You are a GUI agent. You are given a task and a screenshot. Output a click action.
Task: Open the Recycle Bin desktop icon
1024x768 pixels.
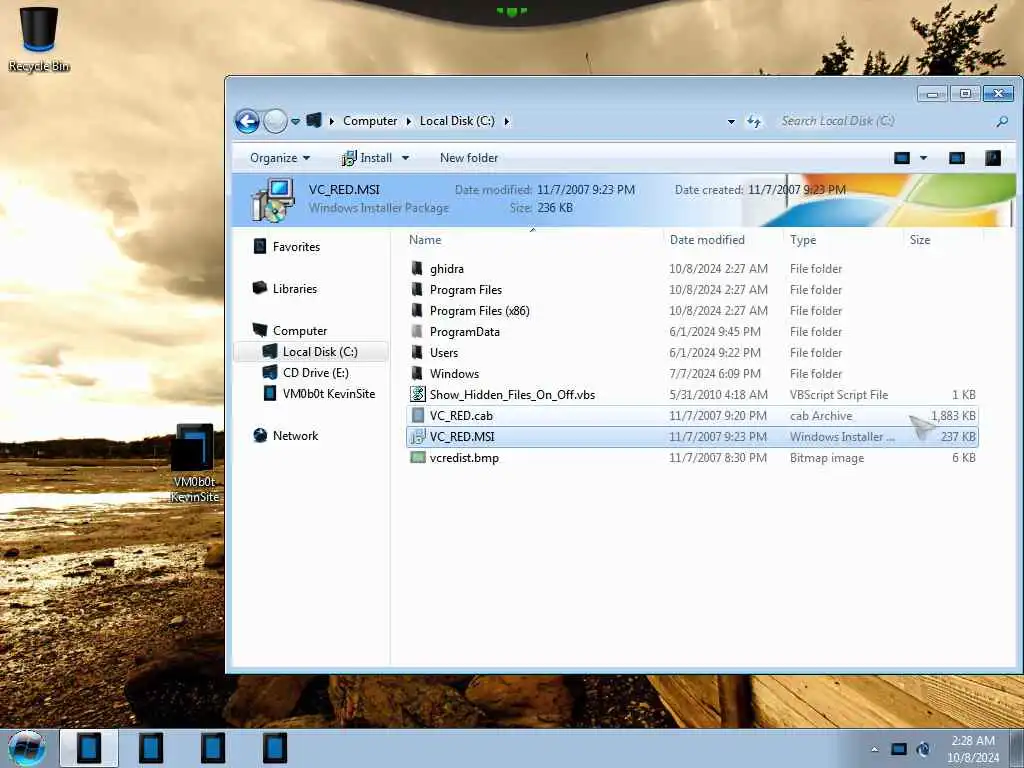[39, 39]
